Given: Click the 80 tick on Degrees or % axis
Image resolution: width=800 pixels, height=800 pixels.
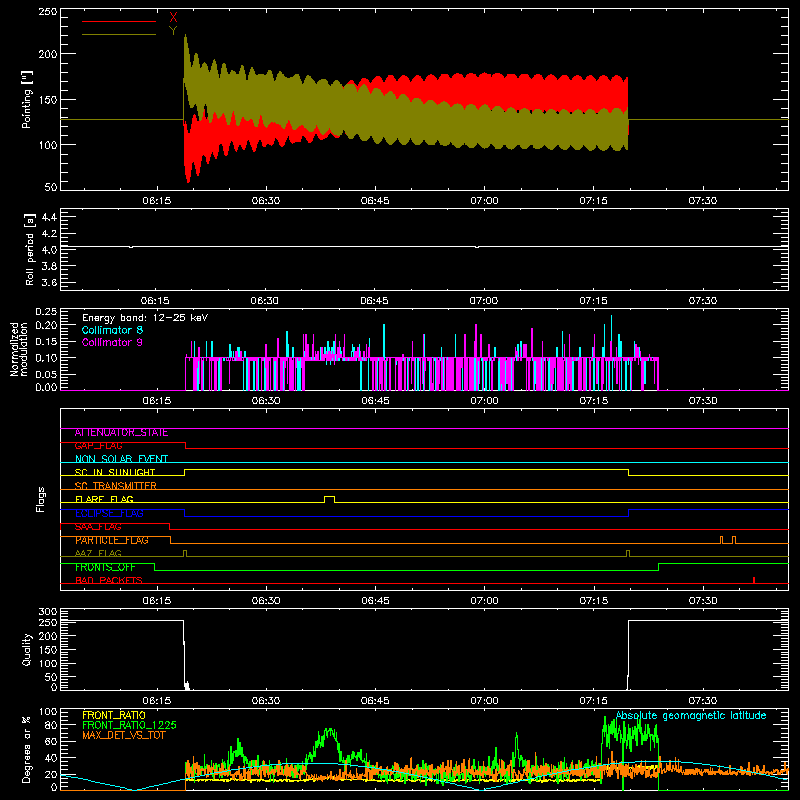Looking at the screenshot, I should (x=51, y=725).
